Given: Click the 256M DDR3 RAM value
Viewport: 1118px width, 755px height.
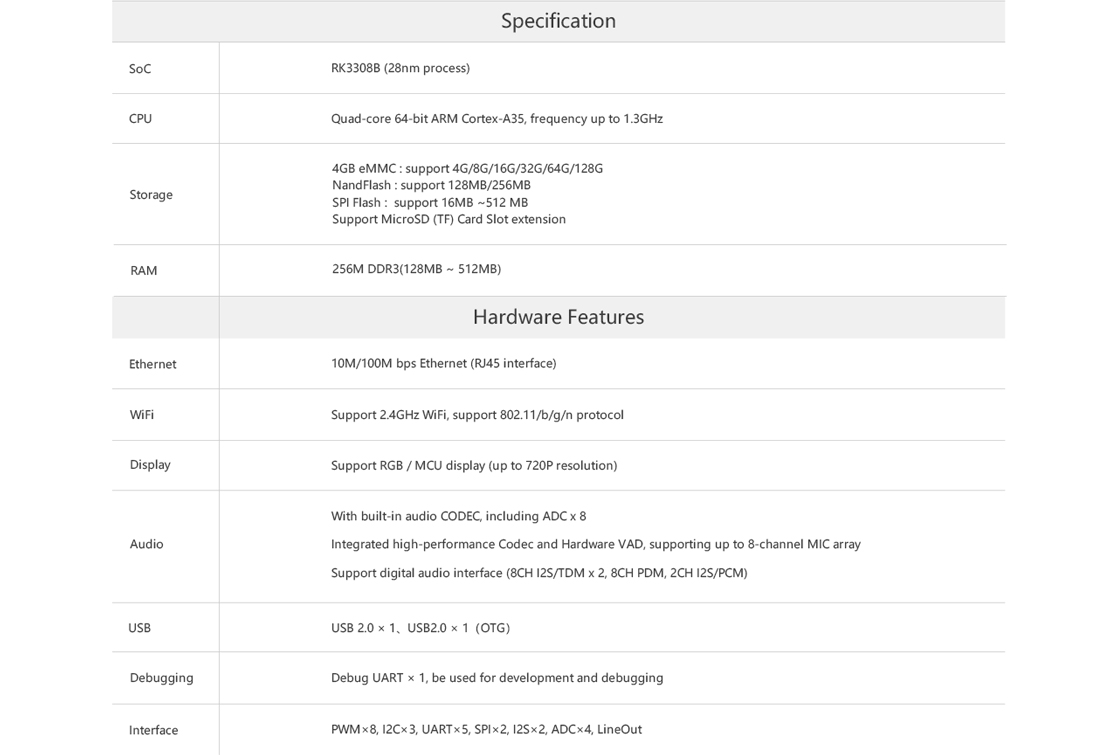Looking at the screenshot, I should tap(416, 269).
